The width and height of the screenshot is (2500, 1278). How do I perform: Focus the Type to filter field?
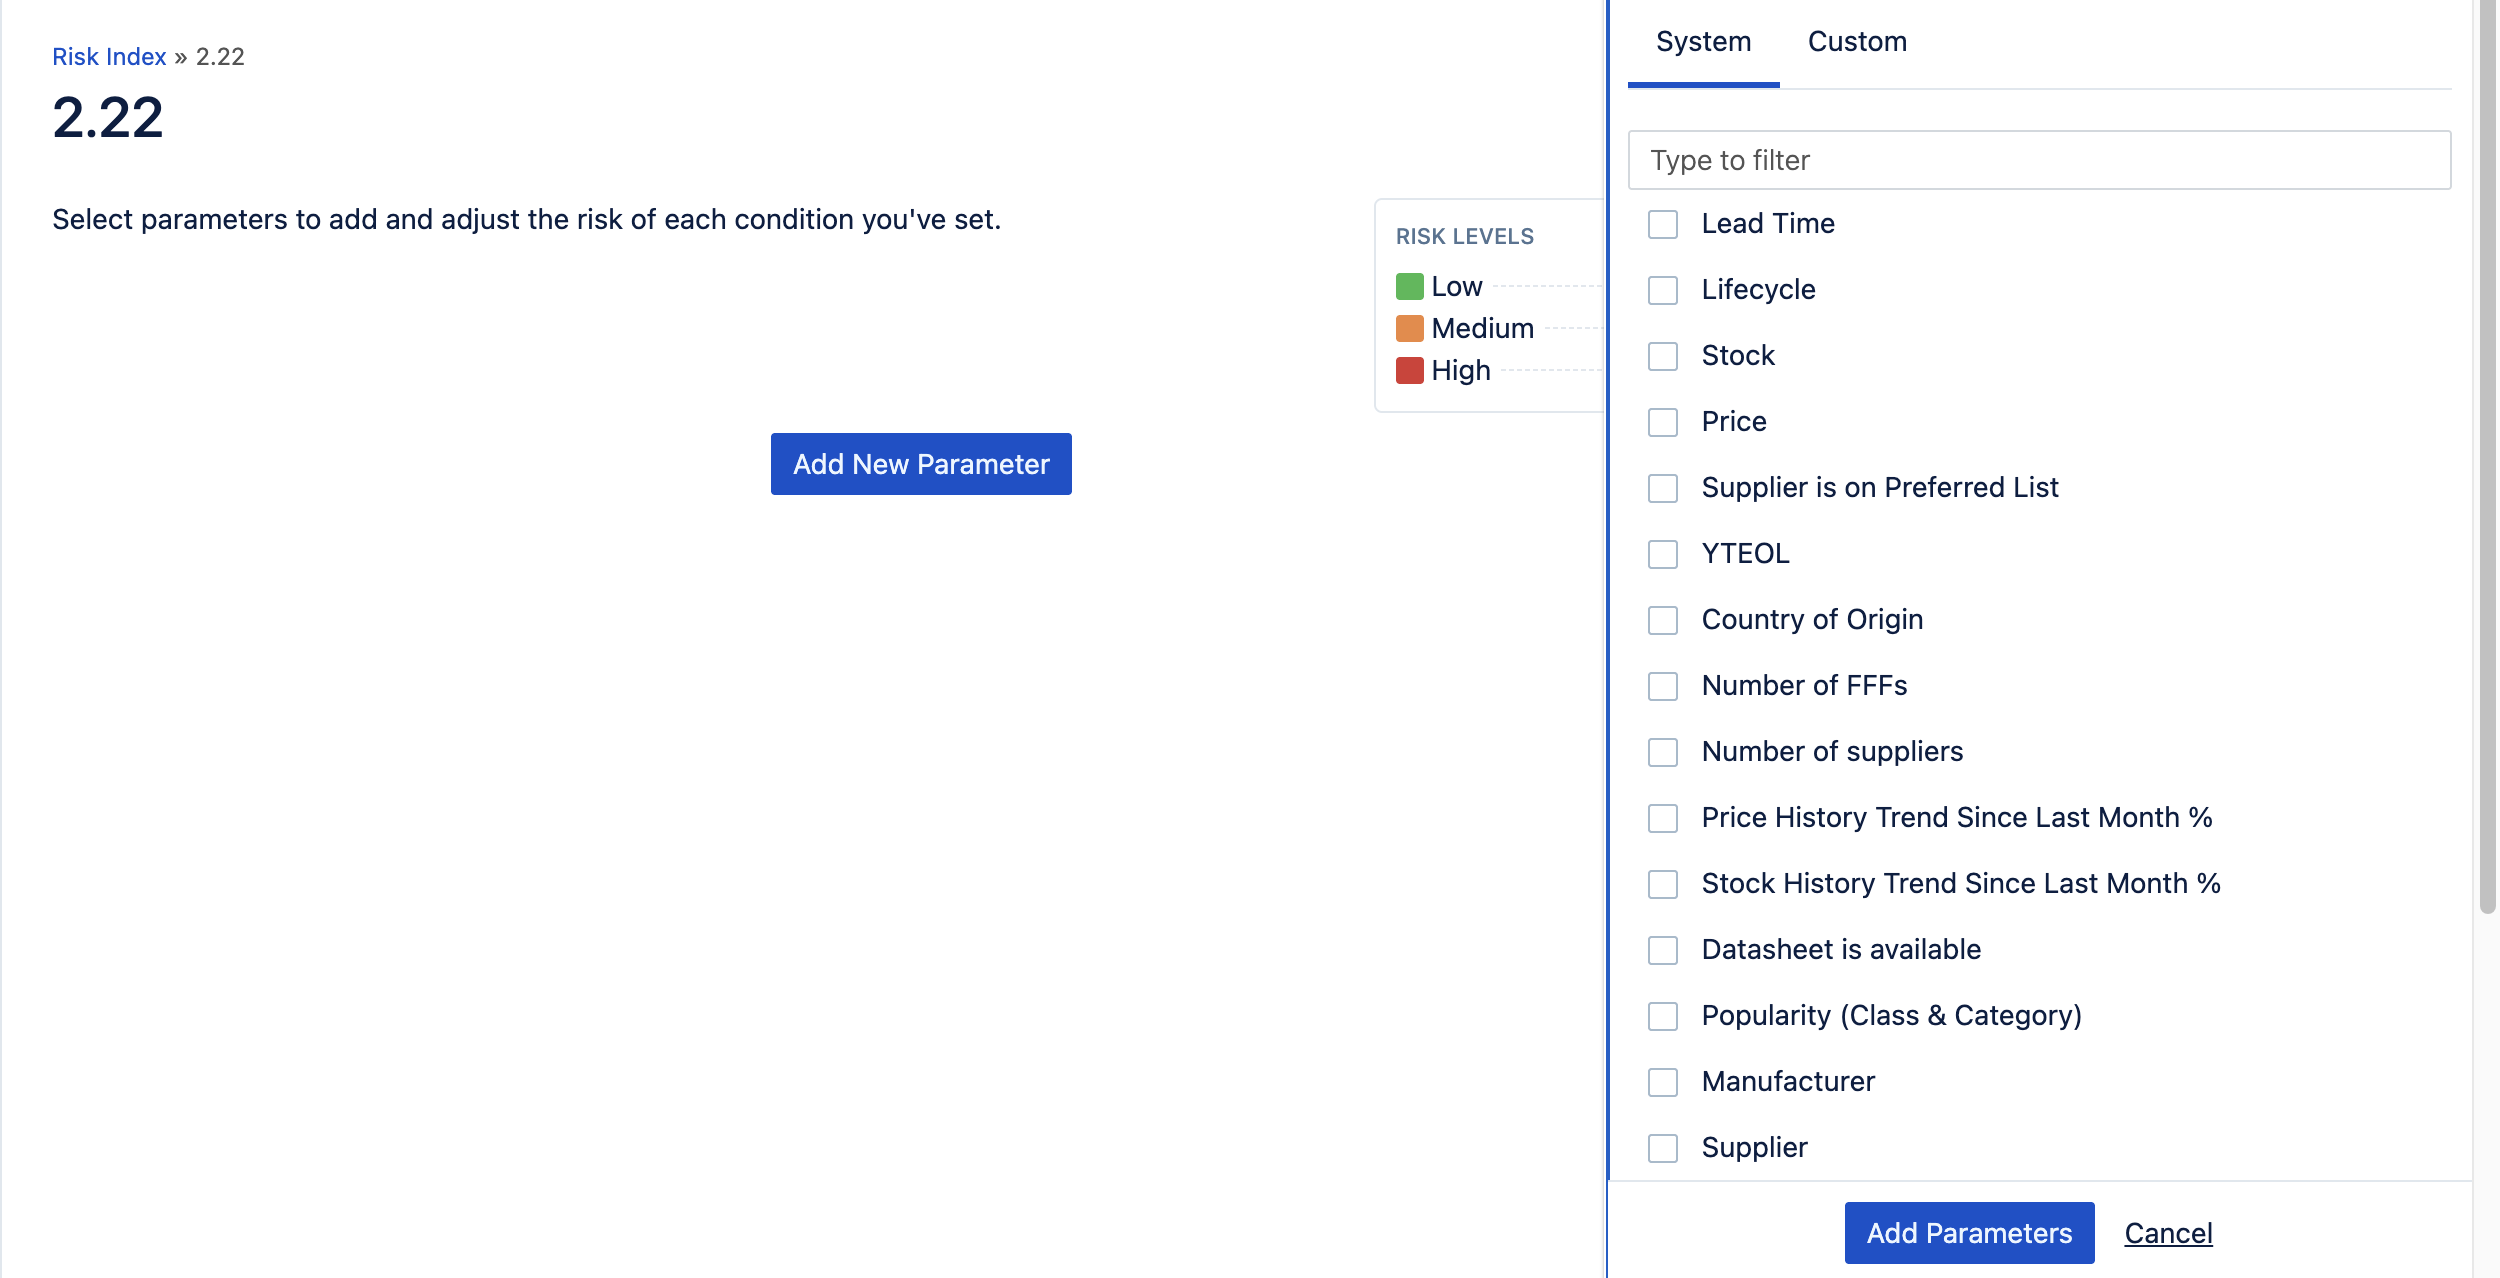tap(2039, 160)
